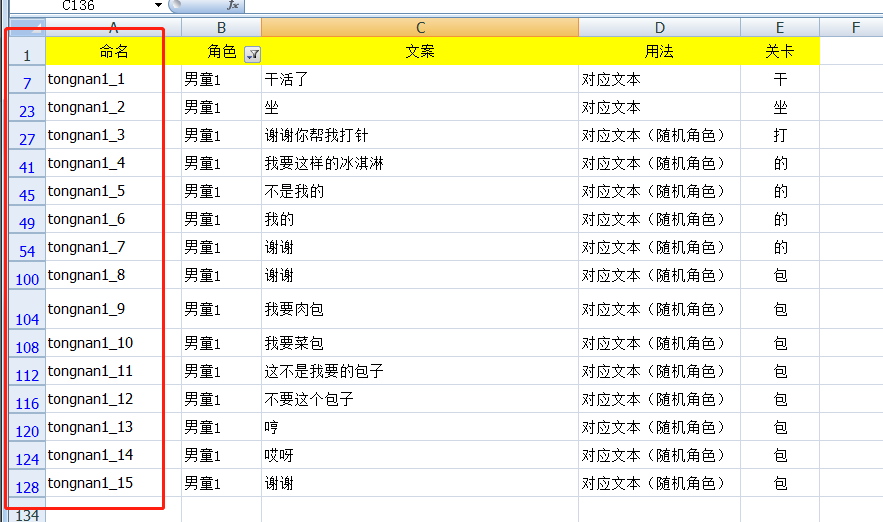Select the cell 我要菜包
The image size is (883, 522).
420,343
